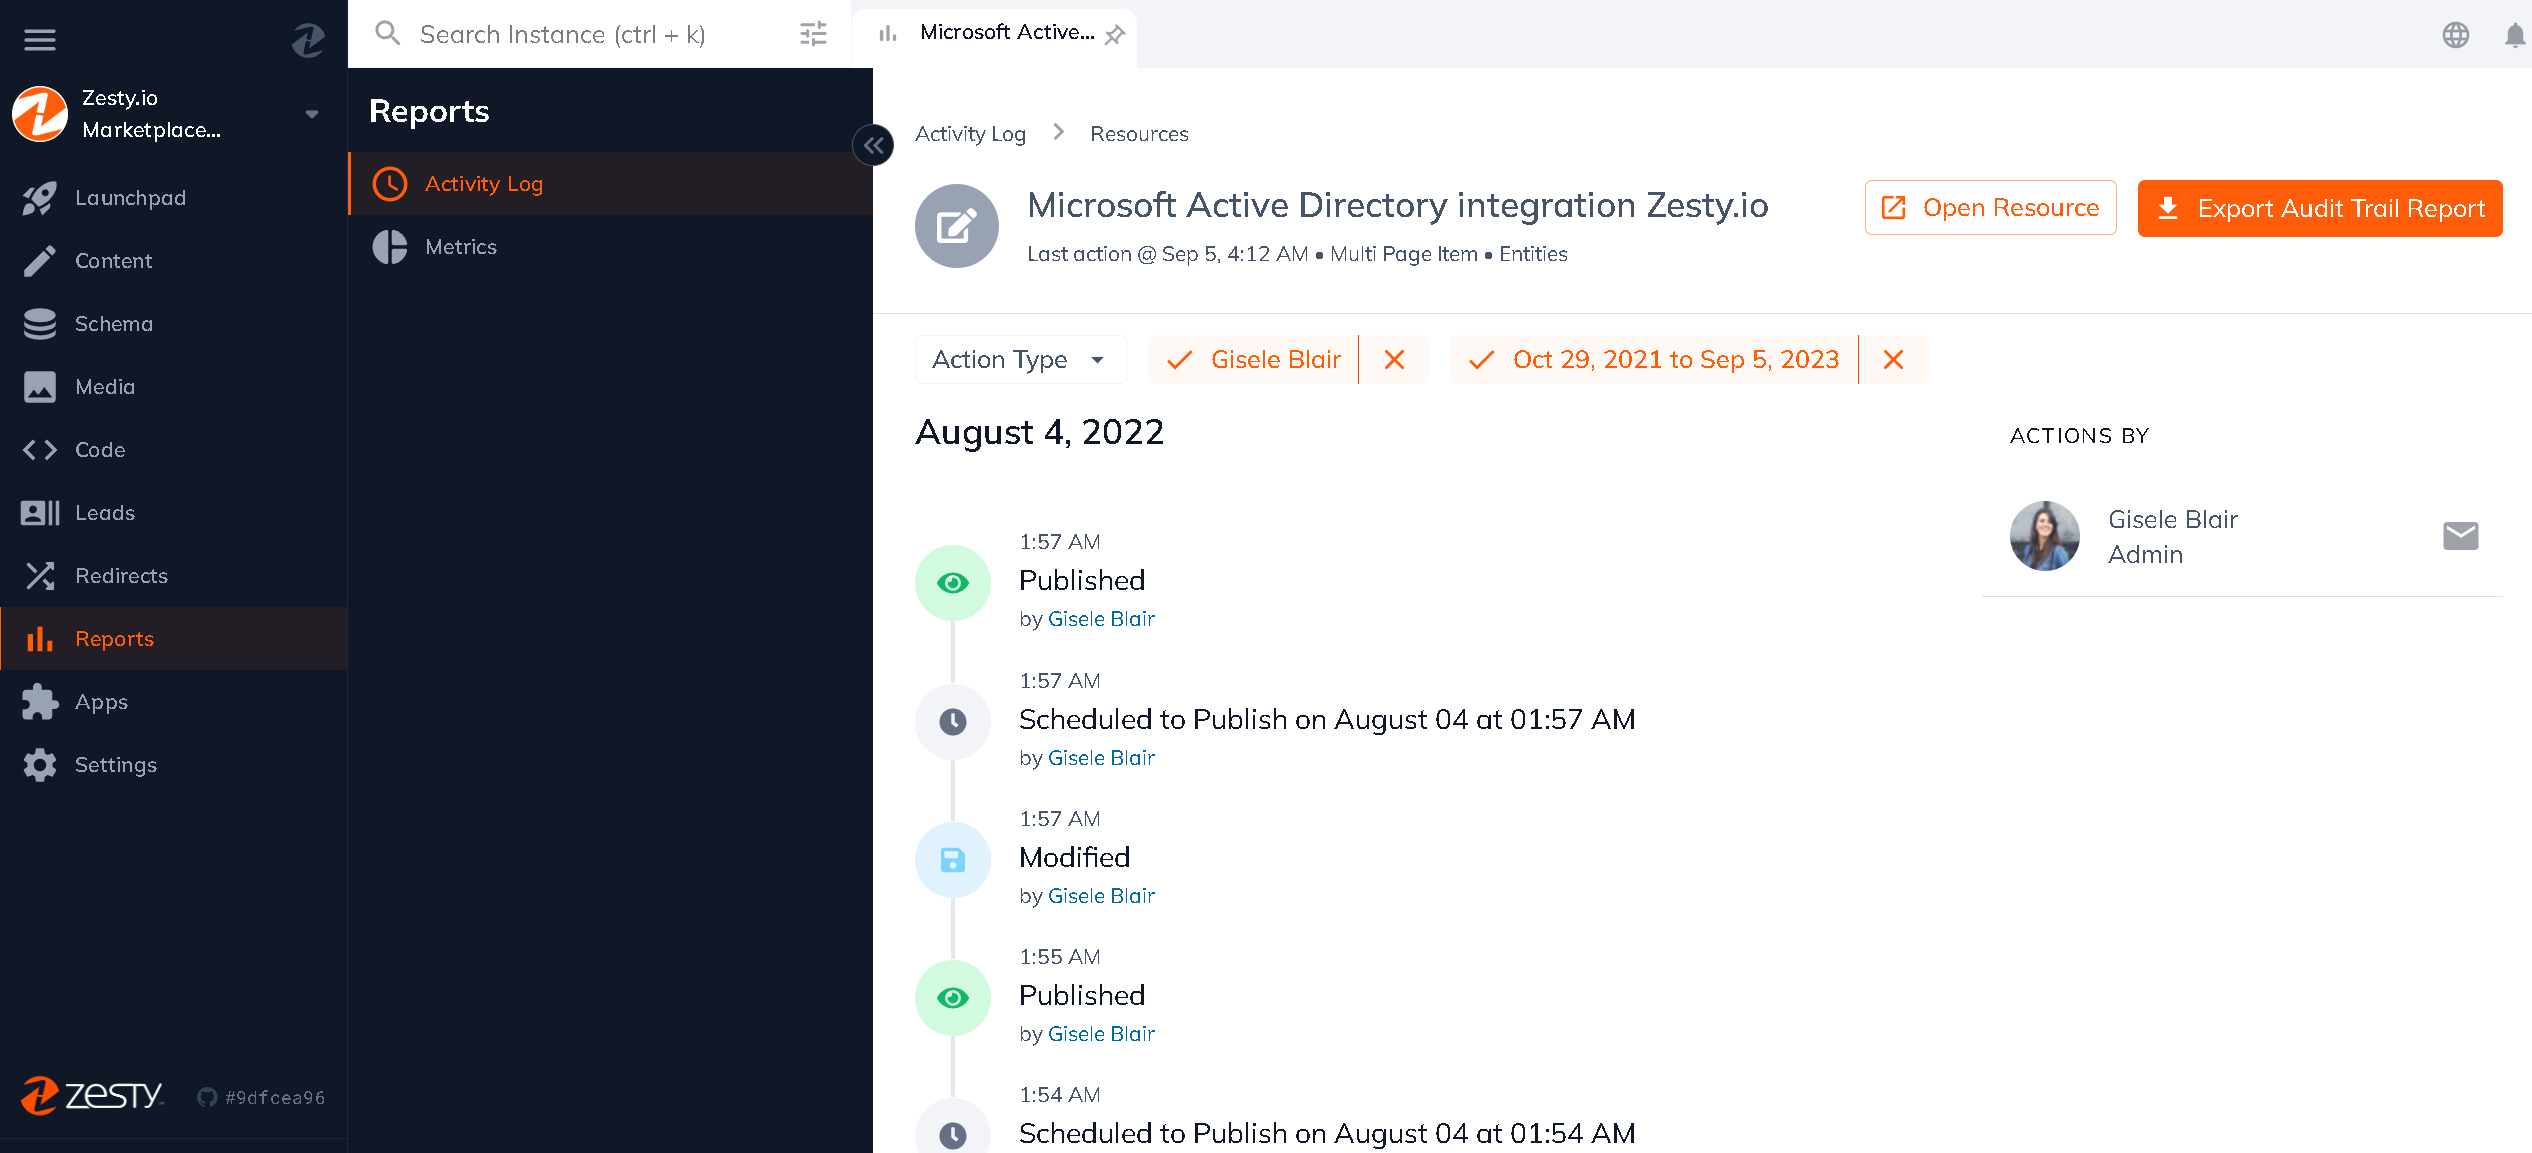Click the Modified save disk icon

tap(953, 860)
